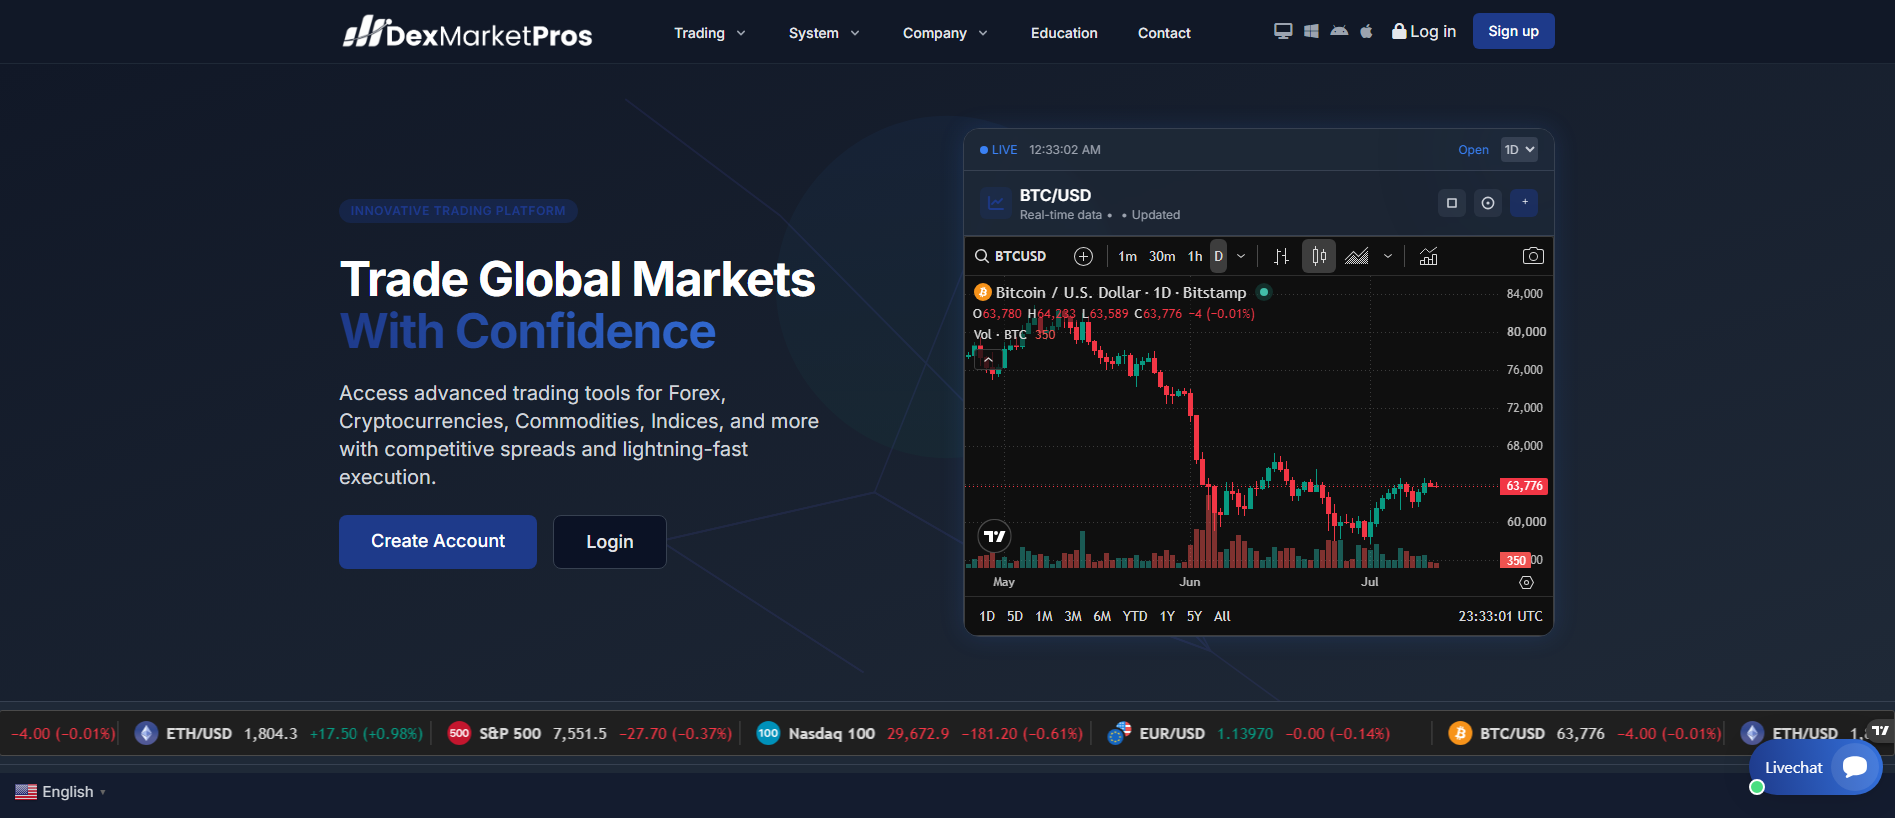Screen dimensions: 1895x818
Task: Select the D daily chart interval
Action: point(1218,256)
